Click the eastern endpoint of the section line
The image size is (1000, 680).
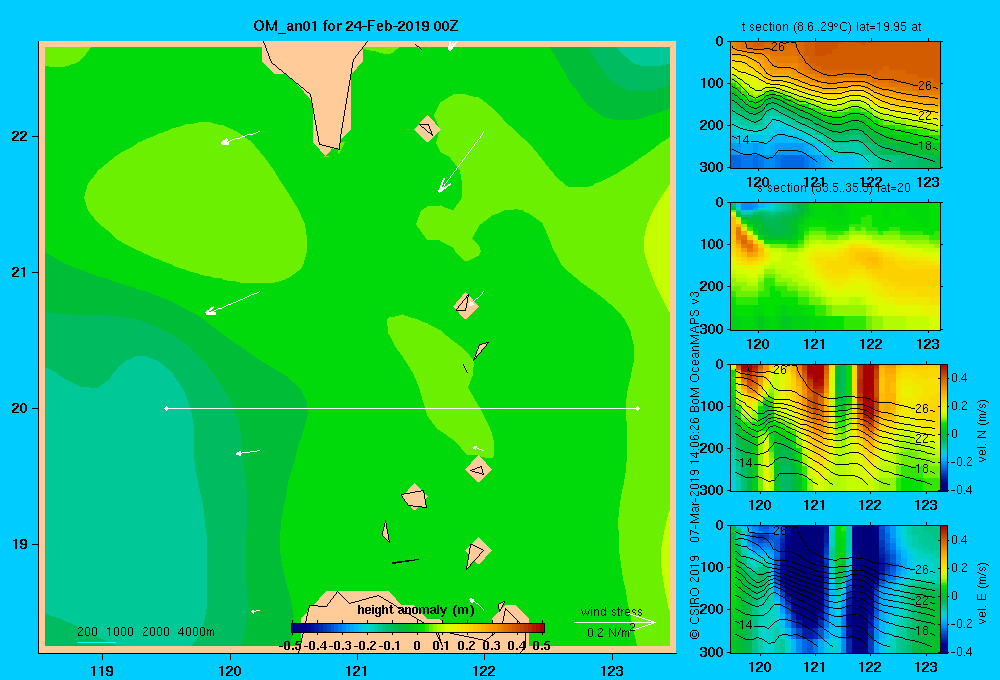tap(638, 408)
